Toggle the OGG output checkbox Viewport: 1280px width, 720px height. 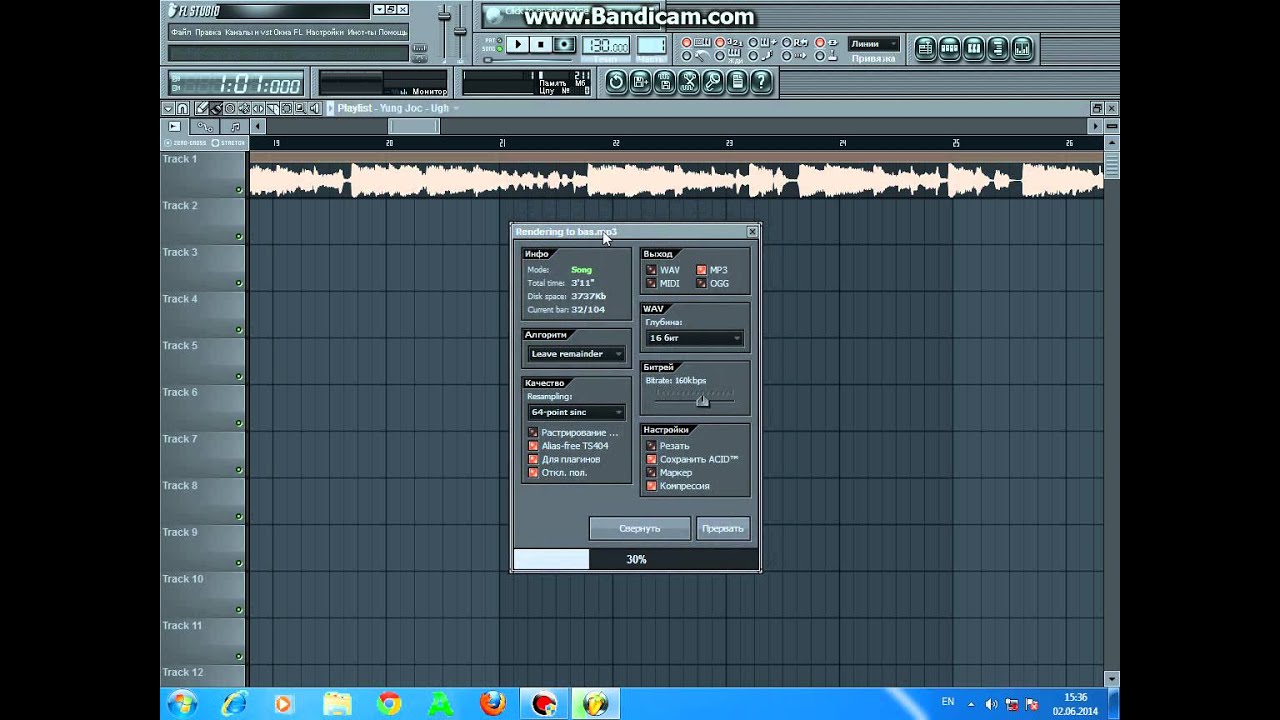point(701,283)
